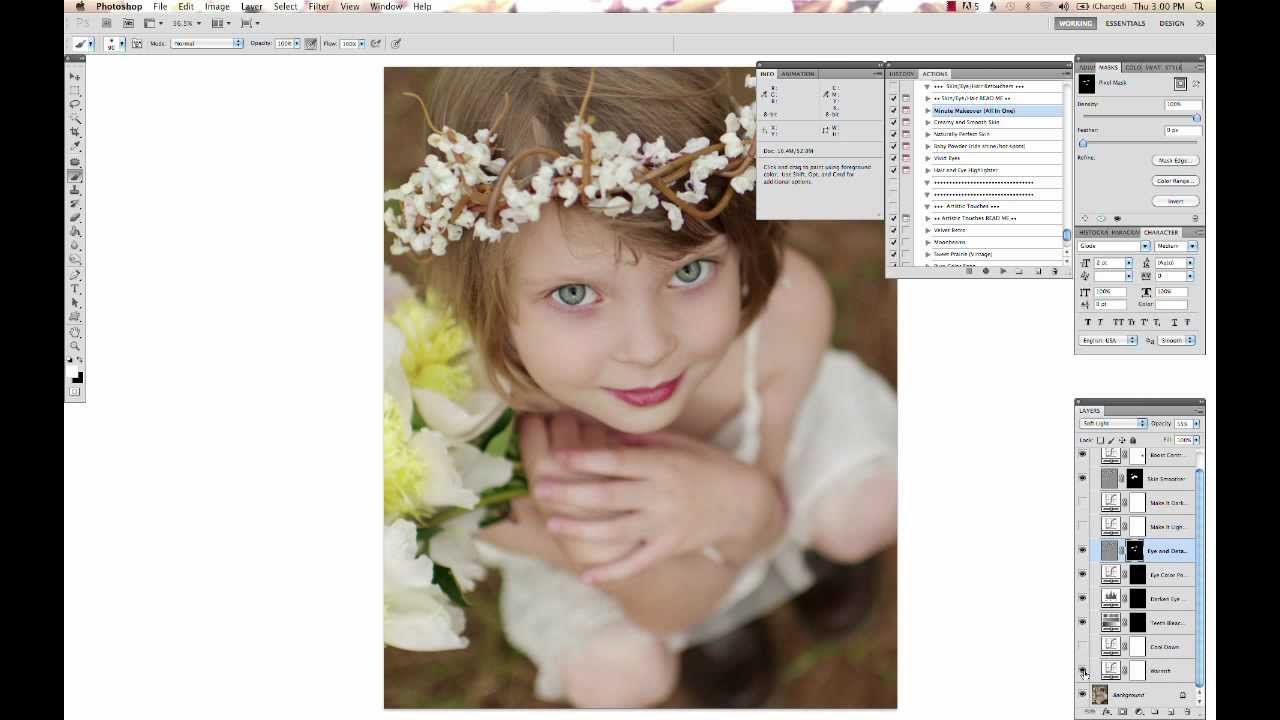Viewport: 1280px width, 720px height.
Task: Open the Window menu
Action: pos(386,6)
